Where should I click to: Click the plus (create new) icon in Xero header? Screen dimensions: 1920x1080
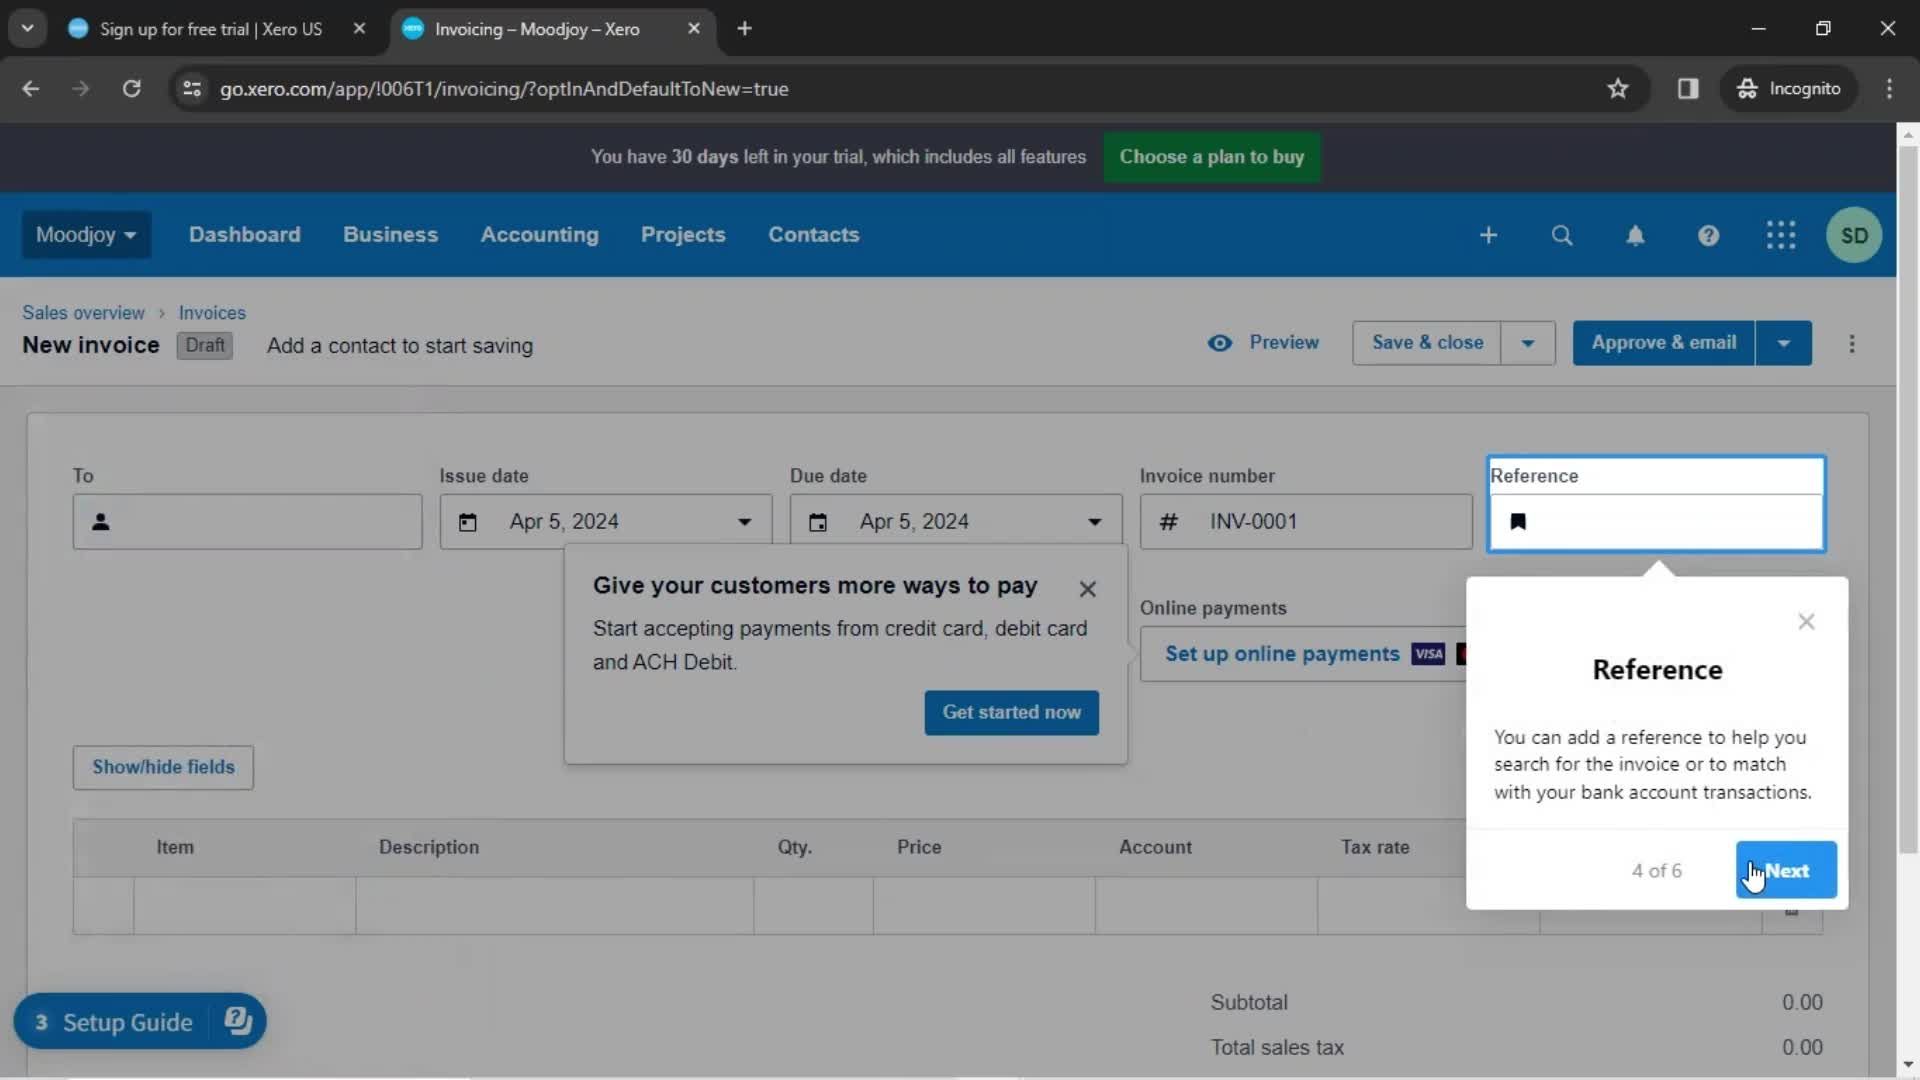1488,235
